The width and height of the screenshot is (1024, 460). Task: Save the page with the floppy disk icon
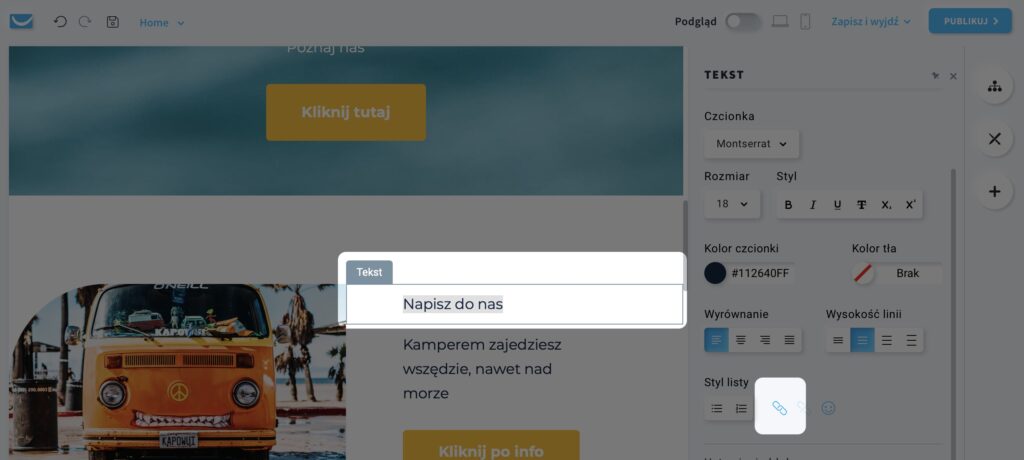112,22
